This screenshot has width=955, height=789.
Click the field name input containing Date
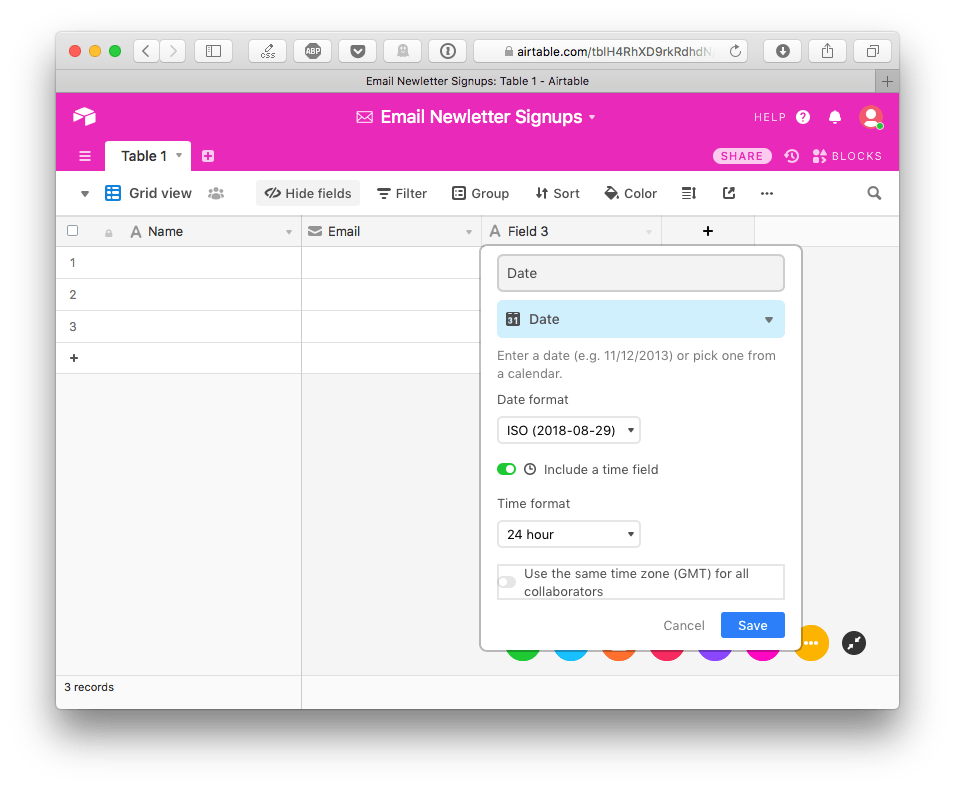coord(641,273)
